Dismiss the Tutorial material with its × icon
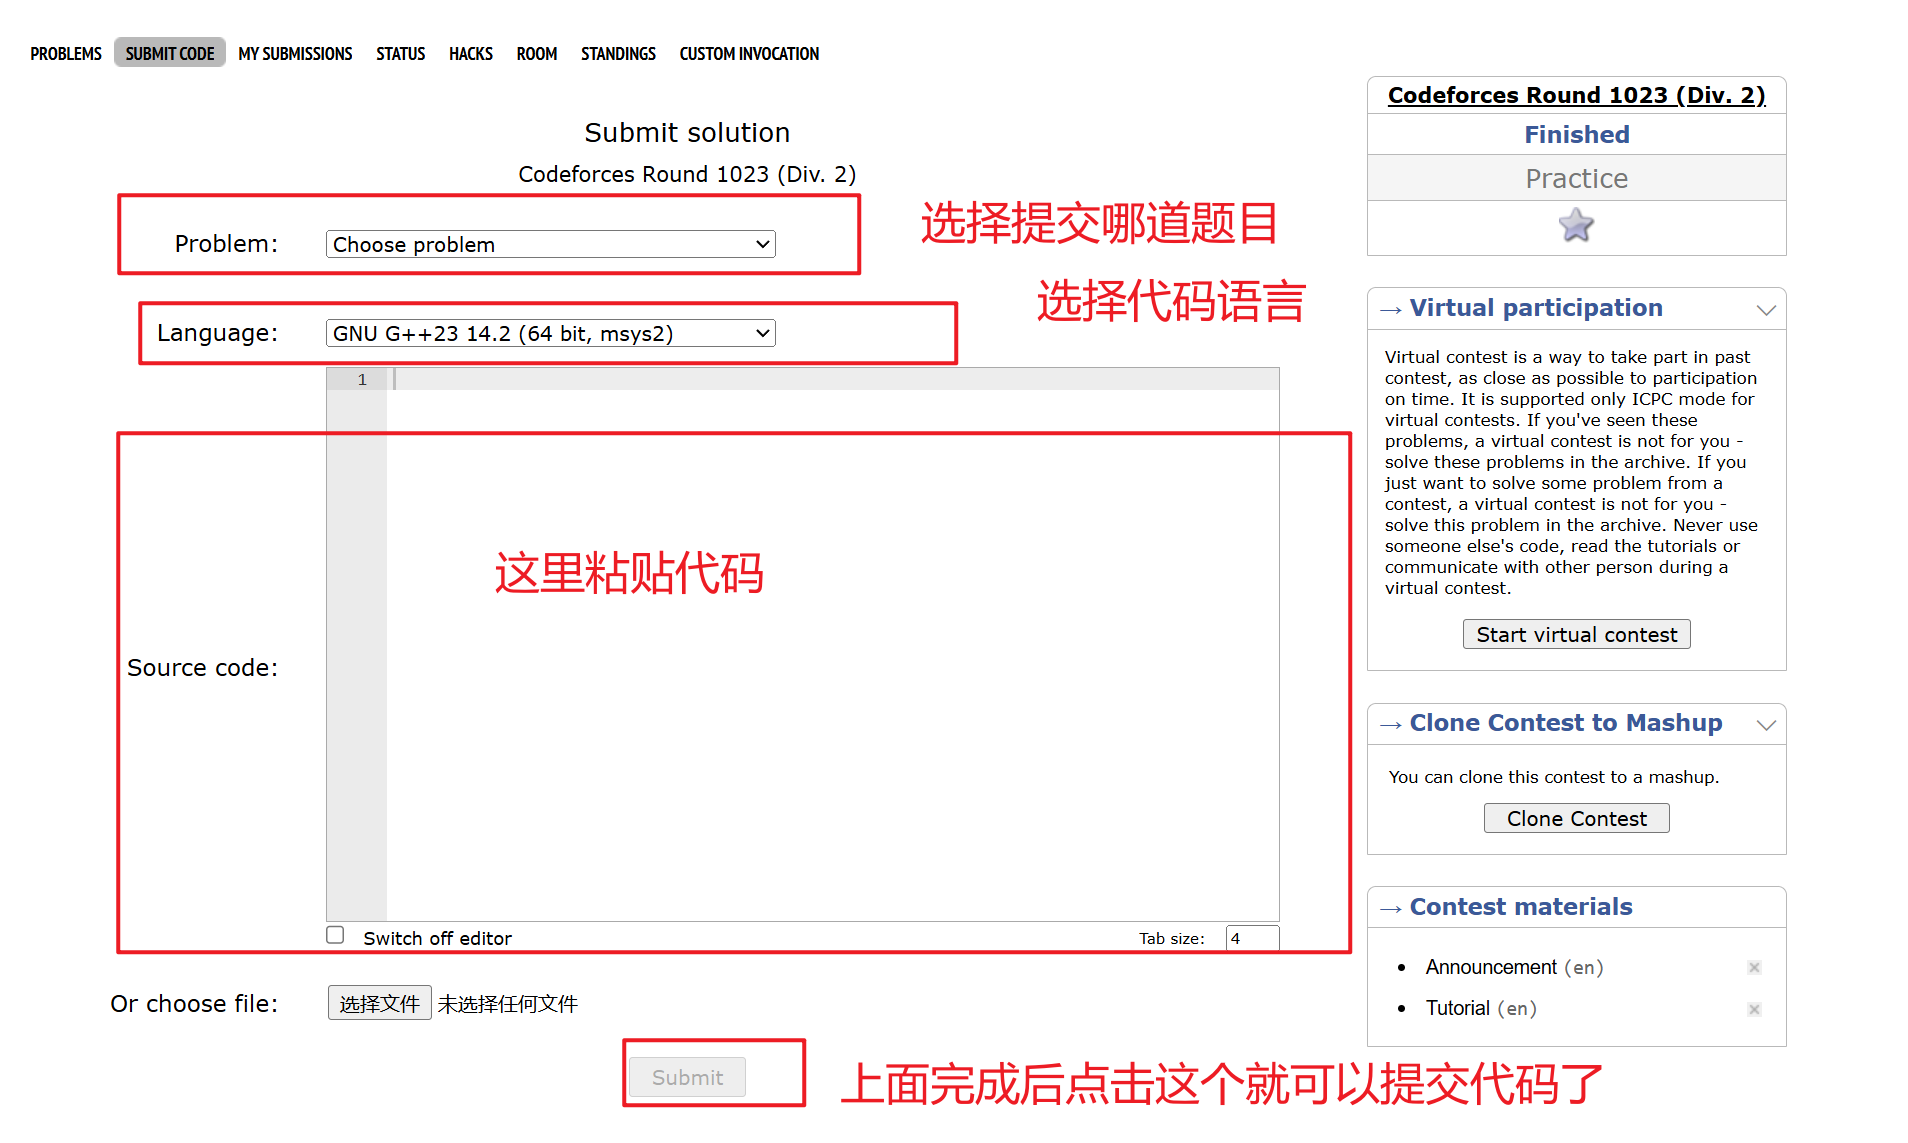Viewport: 1908px width, 1143px height. [1754, 1009]
